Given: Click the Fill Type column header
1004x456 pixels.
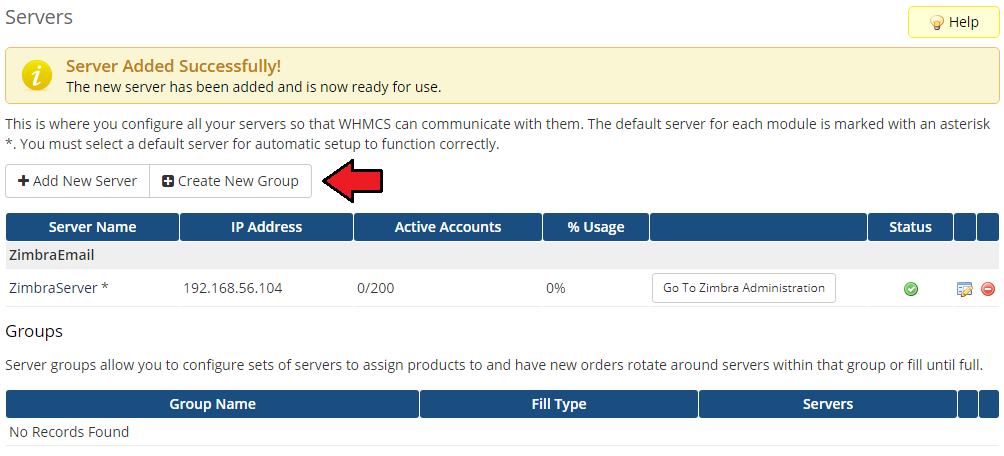Looking at the screenshot, I should tap(559, 404).
